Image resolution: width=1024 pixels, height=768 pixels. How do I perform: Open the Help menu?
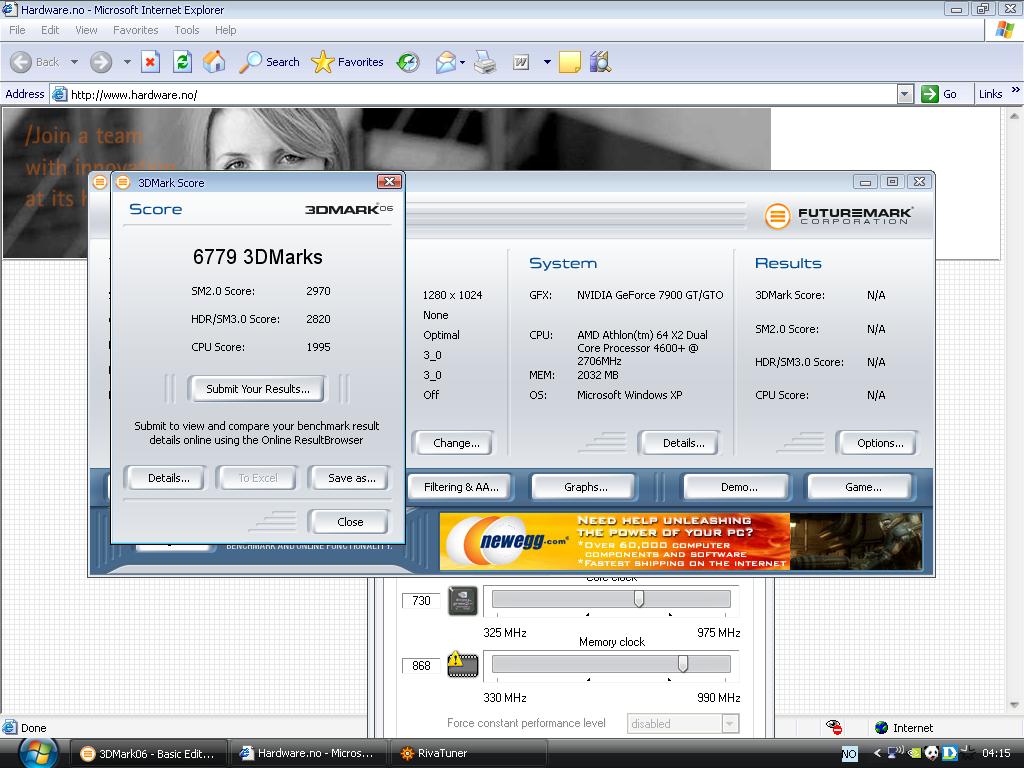[x=225, y=30]
